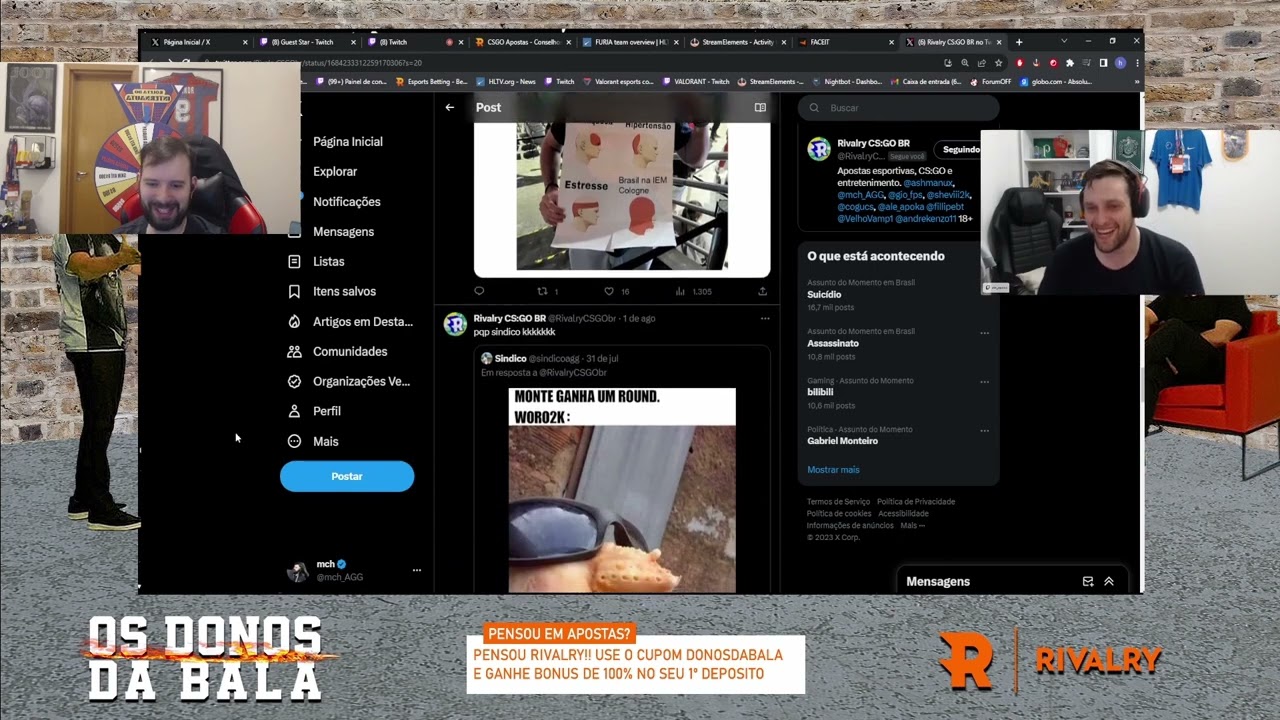Open the Estresse poster image
This screenshot has height=720, width=1280.
[x=622, y=196]
